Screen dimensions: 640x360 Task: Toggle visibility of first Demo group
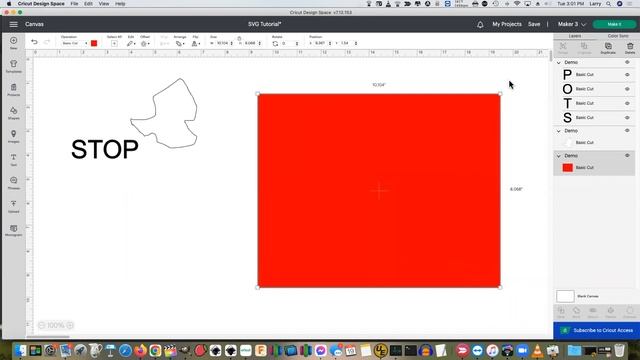(627, 62)
